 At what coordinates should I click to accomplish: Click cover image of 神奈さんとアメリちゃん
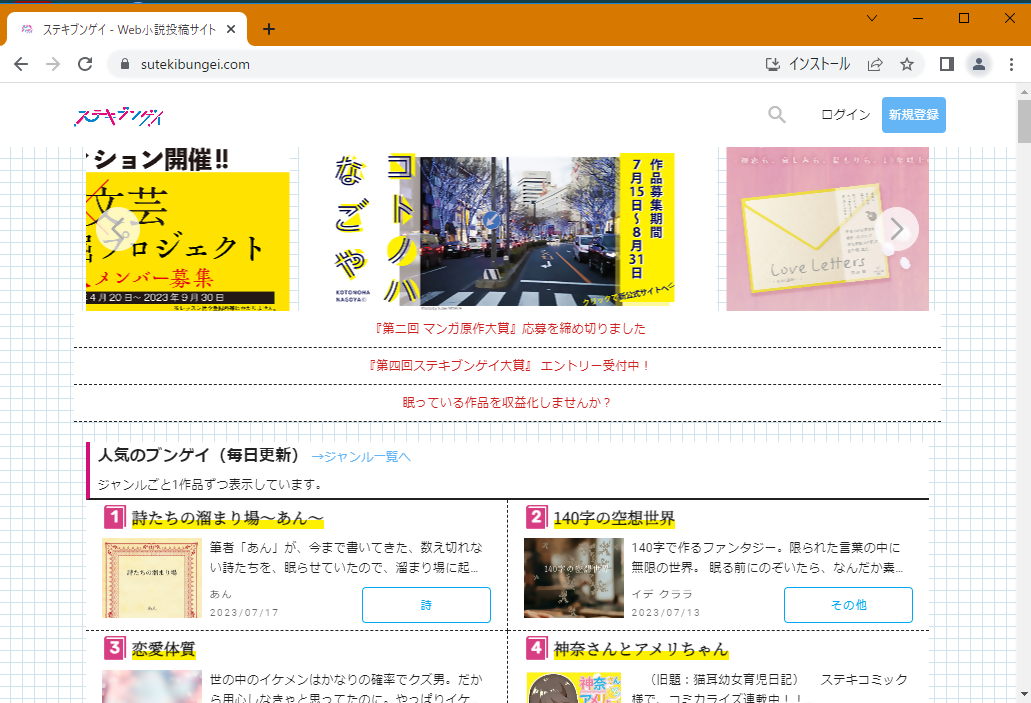[x=573, y=687]
